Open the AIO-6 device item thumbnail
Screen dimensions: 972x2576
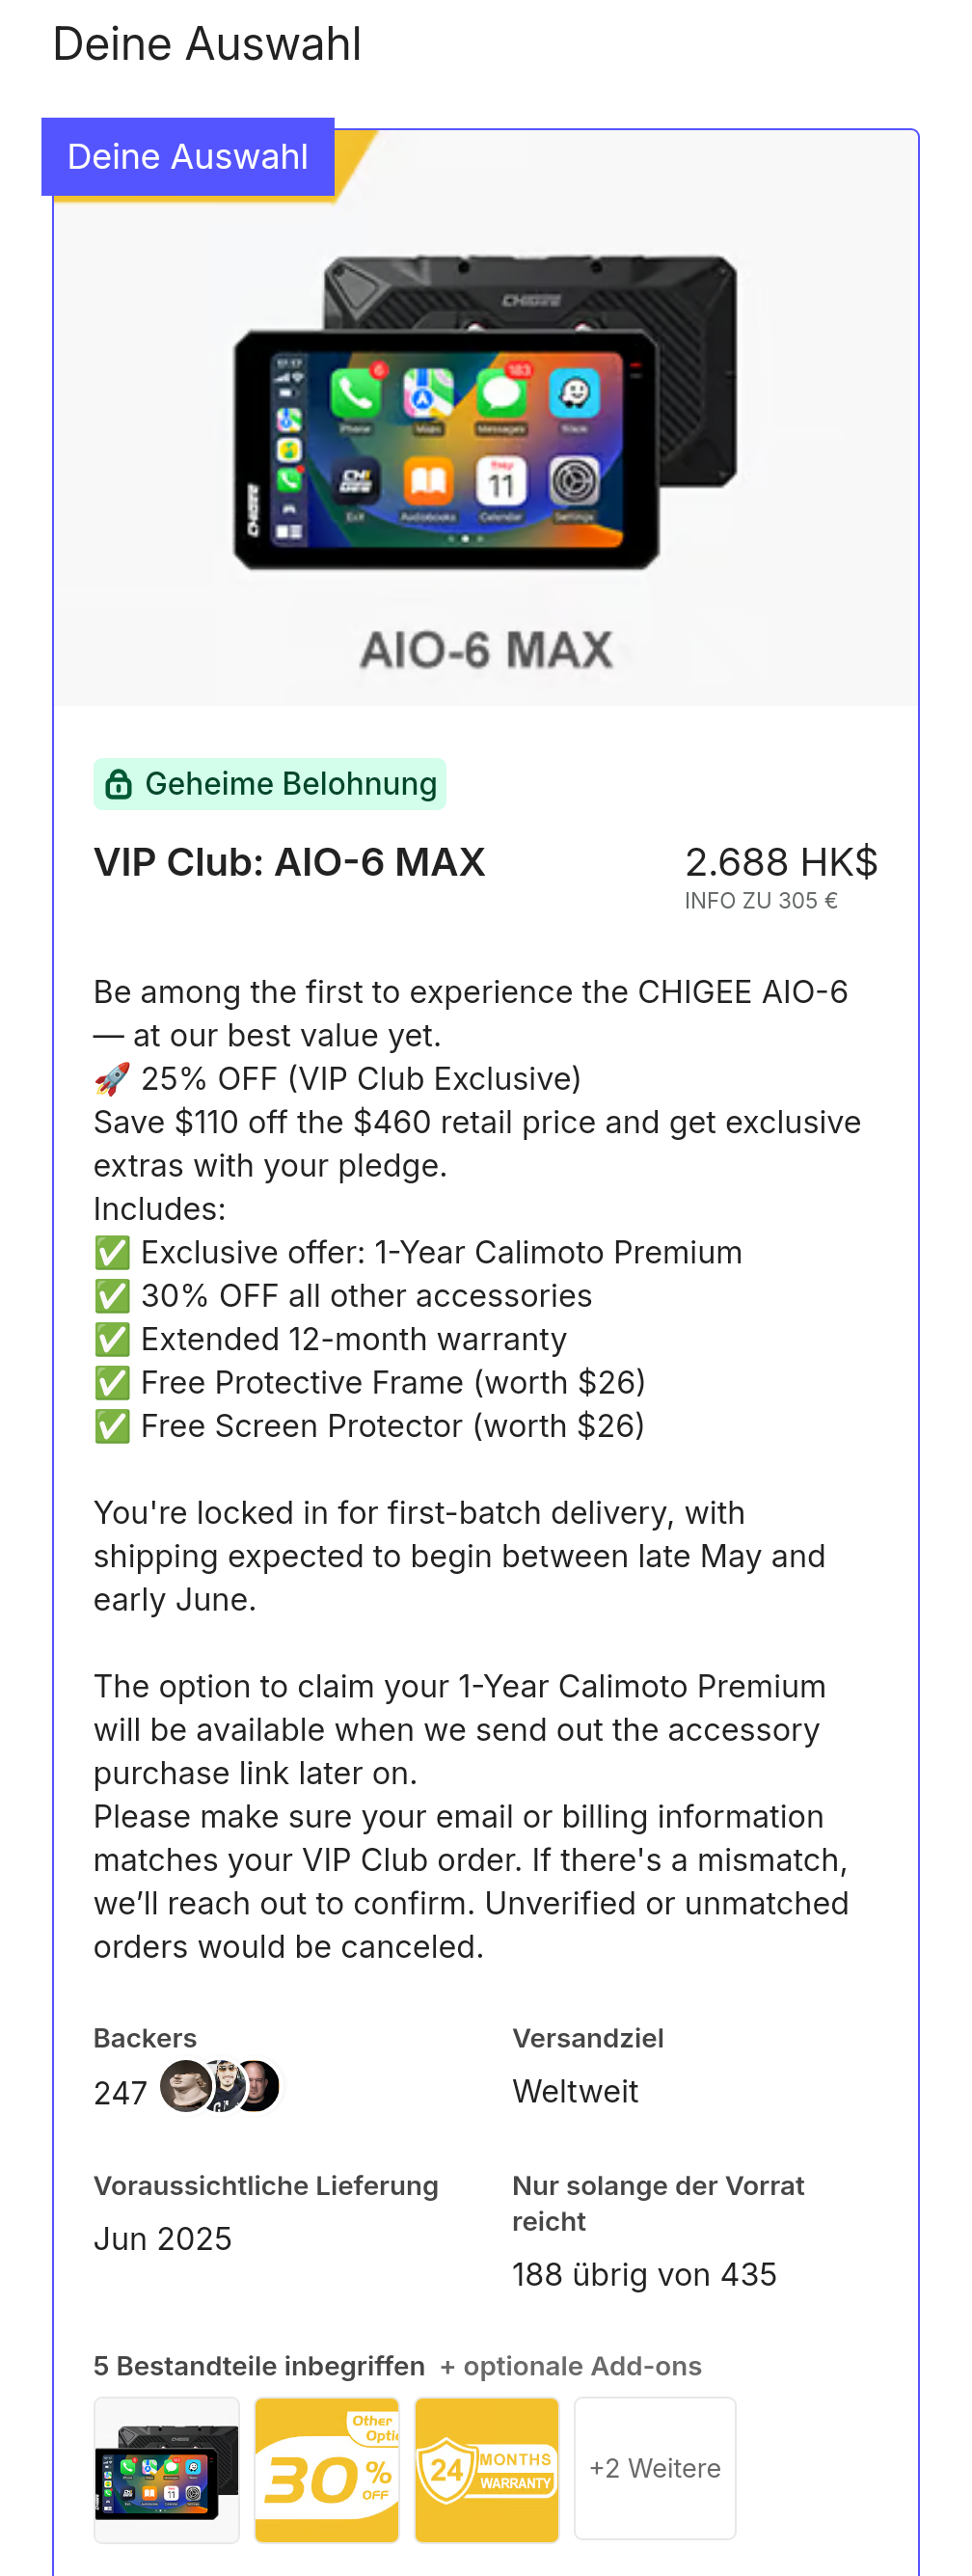[167, 2469]
